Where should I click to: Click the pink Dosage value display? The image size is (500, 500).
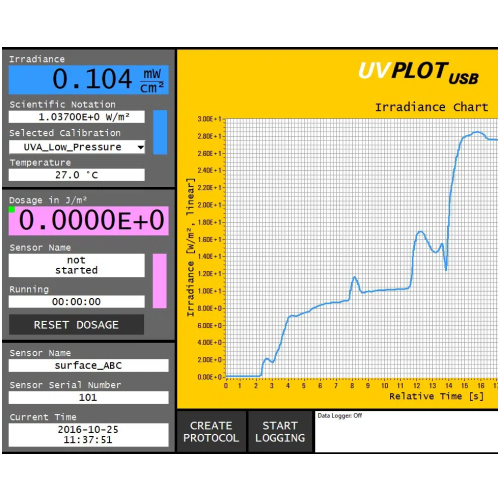[x=89, y=221]
